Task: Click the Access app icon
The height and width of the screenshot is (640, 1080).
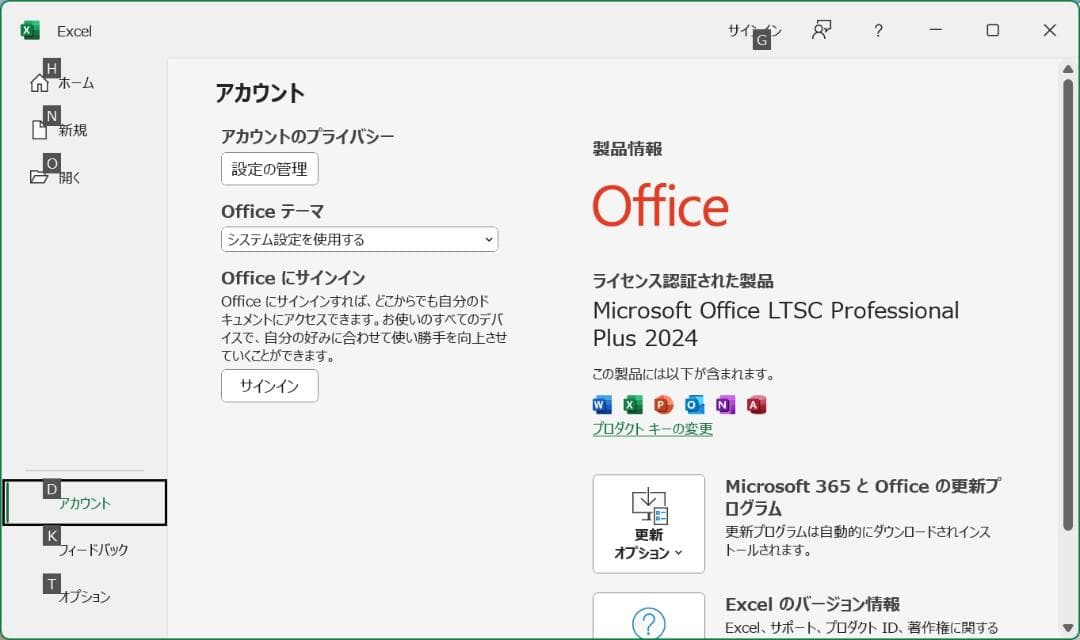Action: pyautogui.click(x=756, y=404)
